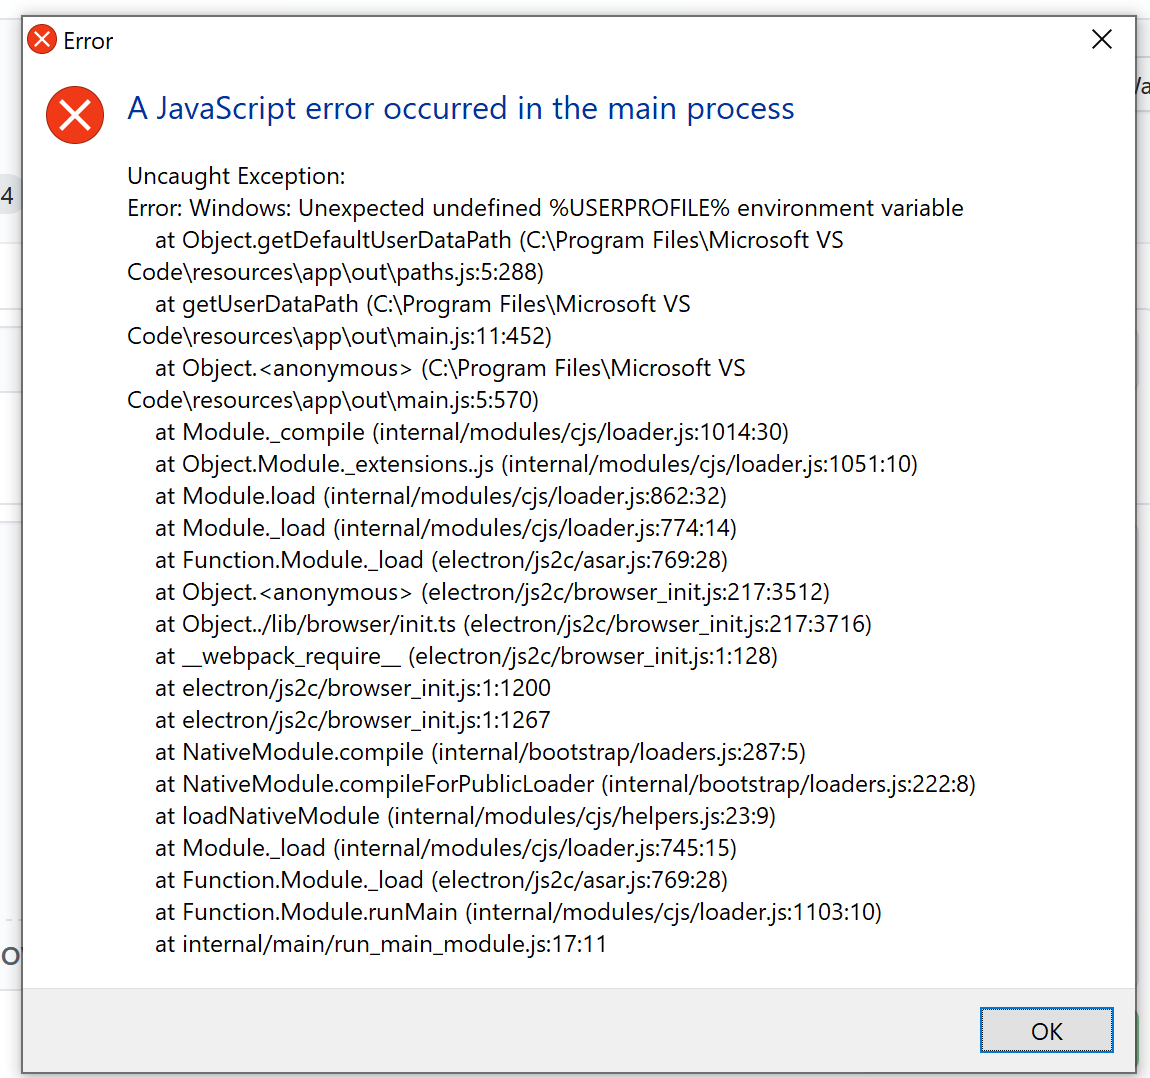Screen dimensions: 1150x1078
Task: Dismiss the dialog with the X close control
Action: pos(1101,39)
